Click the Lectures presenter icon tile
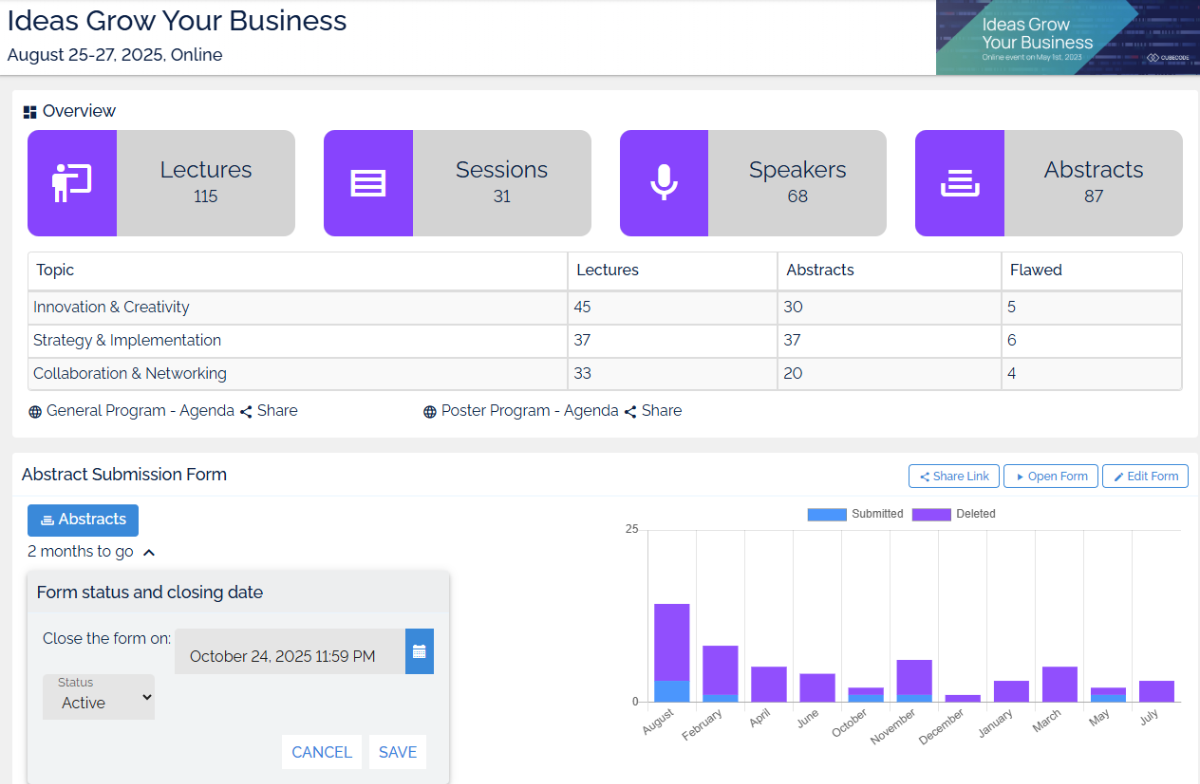The image size is (1200, 784). coord(72,183)
